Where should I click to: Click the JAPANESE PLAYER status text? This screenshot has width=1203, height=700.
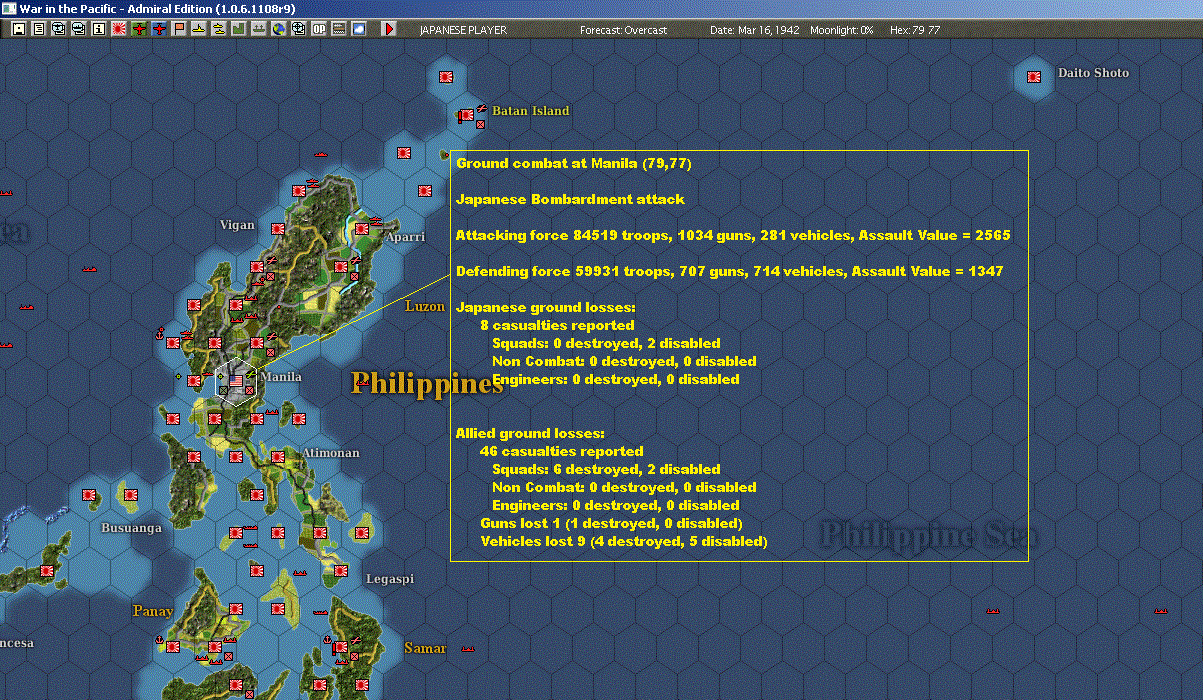(463, 30)
